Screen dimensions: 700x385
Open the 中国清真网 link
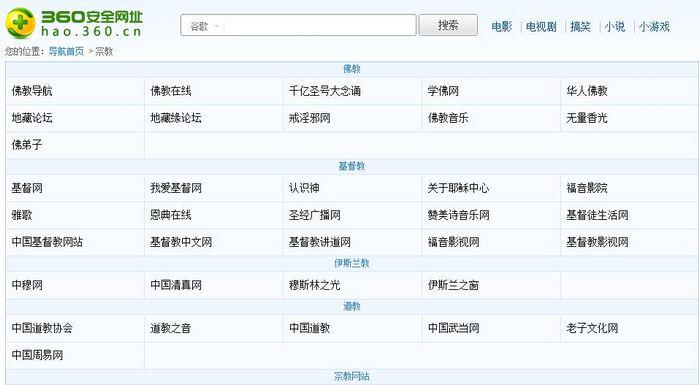175,285
